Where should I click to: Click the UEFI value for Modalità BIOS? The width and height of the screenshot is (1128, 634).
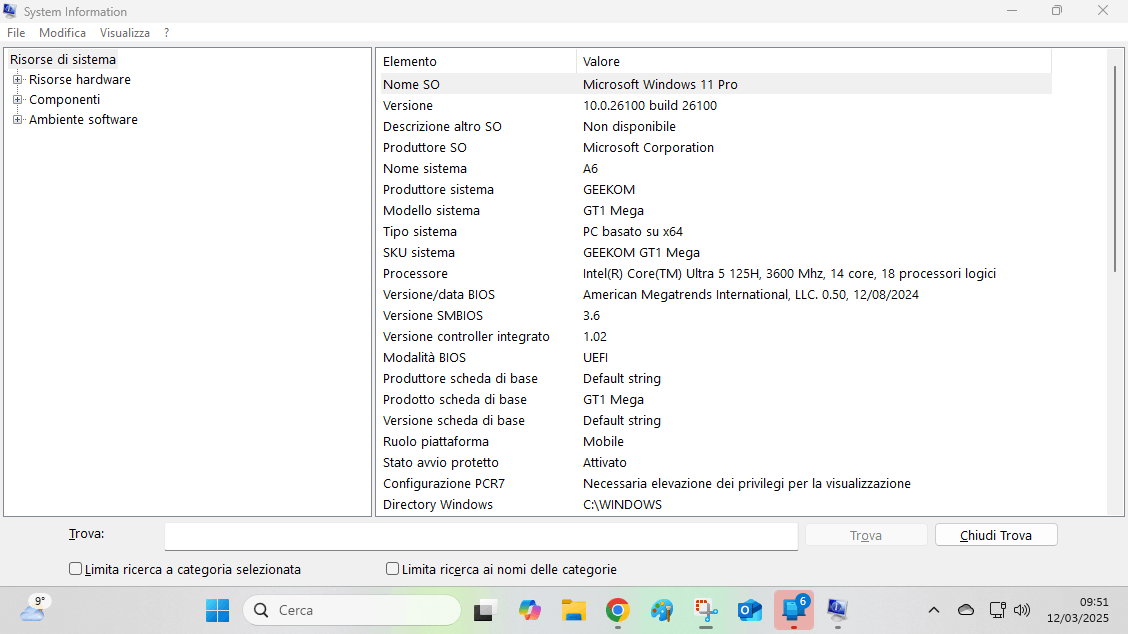pyautogui.click(x=595, y=358)
